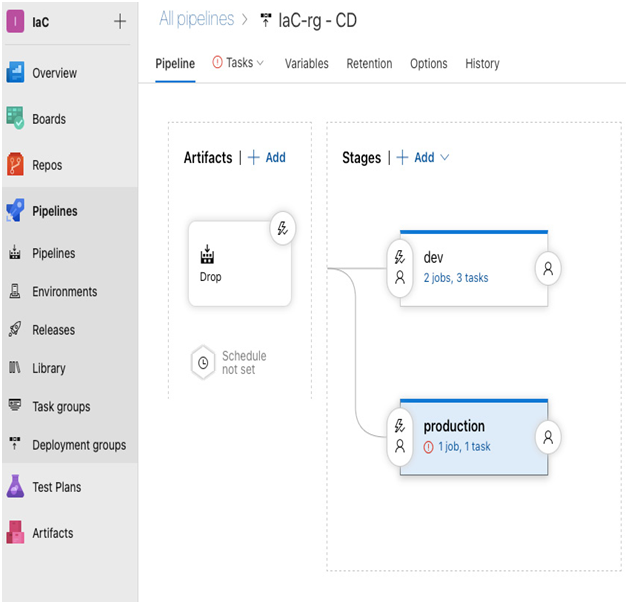The width and height of the screenshot is (628, 604).
Task: Open Deployment groups in the sidebar
Action: [x=79, y=445]
